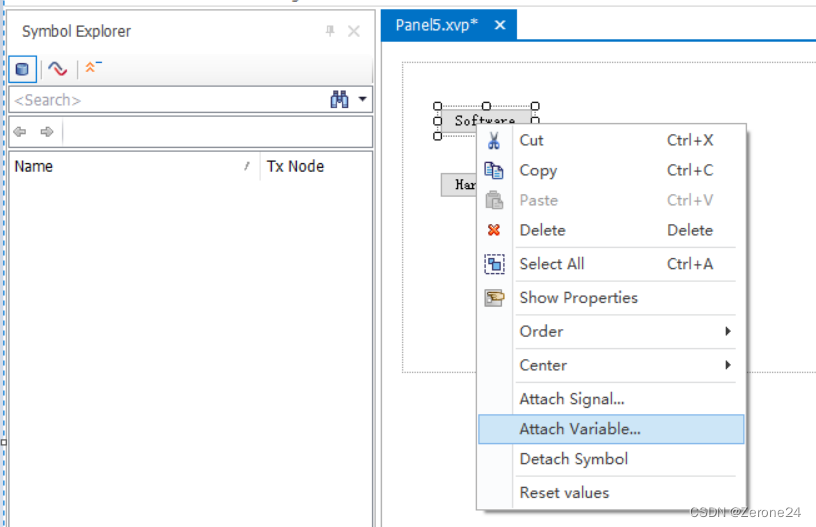
Task: Click the binoculars search icon
Action: tap(339, 99)
